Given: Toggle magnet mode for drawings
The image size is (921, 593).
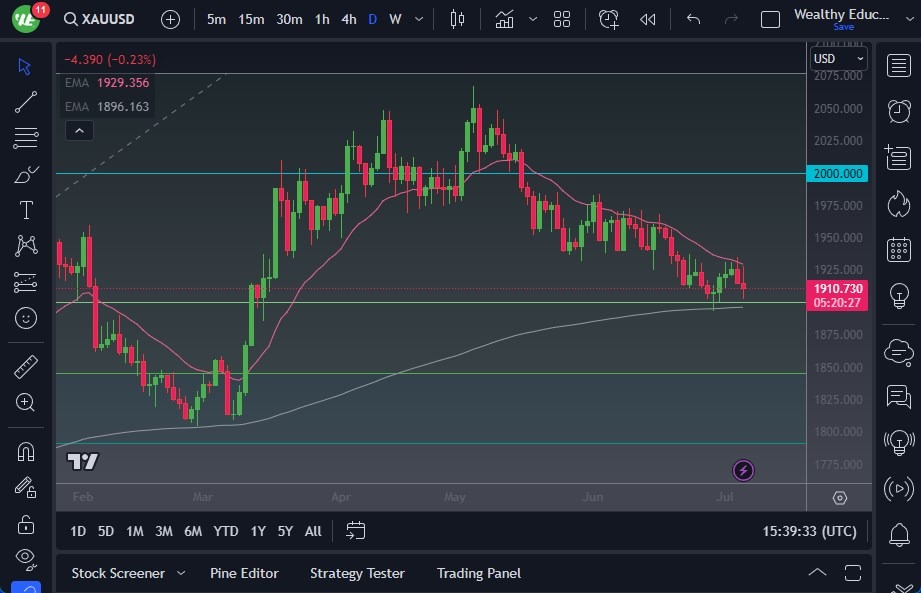Looking at the screenshot, I should [x=26, y=452].
